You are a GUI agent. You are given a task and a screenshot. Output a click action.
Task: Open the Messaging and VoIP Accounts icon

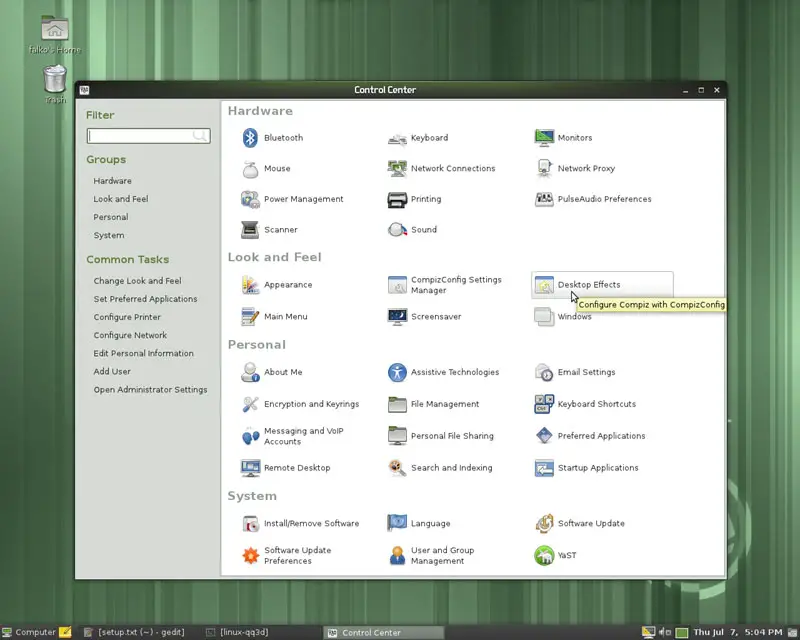[250, 436]
